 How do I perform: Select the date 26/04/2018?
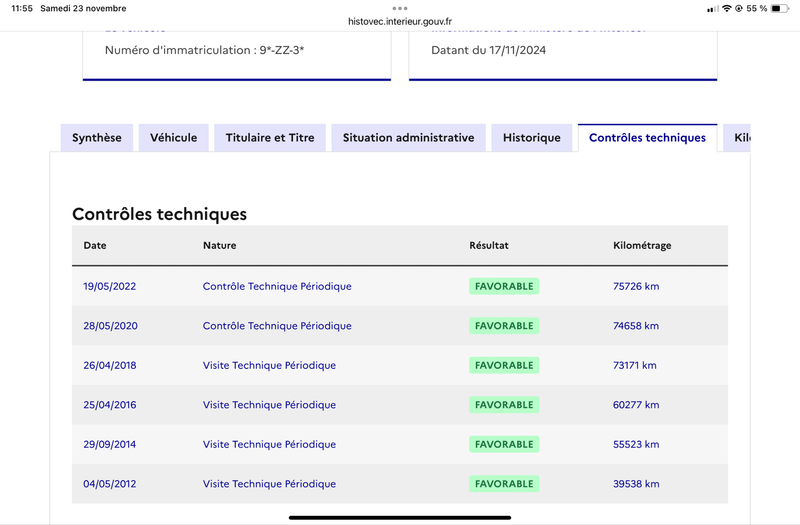(110, 365)
